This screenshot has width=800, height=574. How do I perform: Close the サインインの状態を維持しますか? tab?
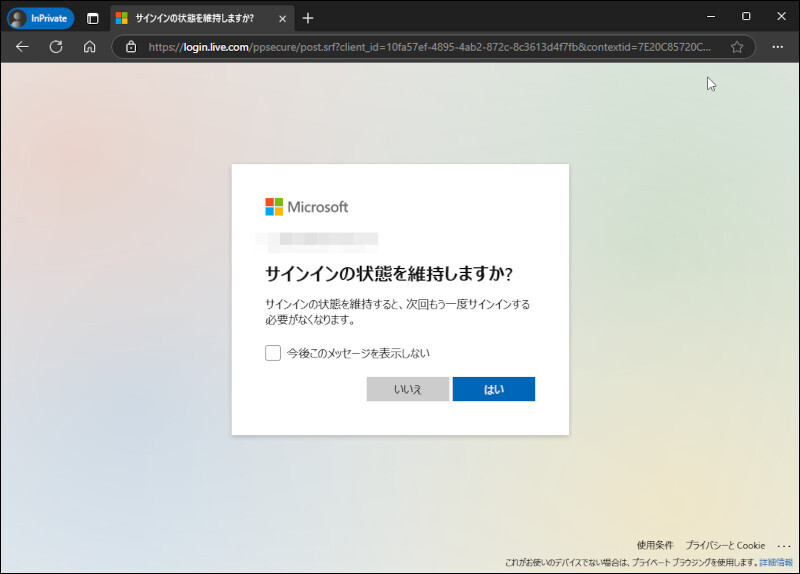point(282,18)
